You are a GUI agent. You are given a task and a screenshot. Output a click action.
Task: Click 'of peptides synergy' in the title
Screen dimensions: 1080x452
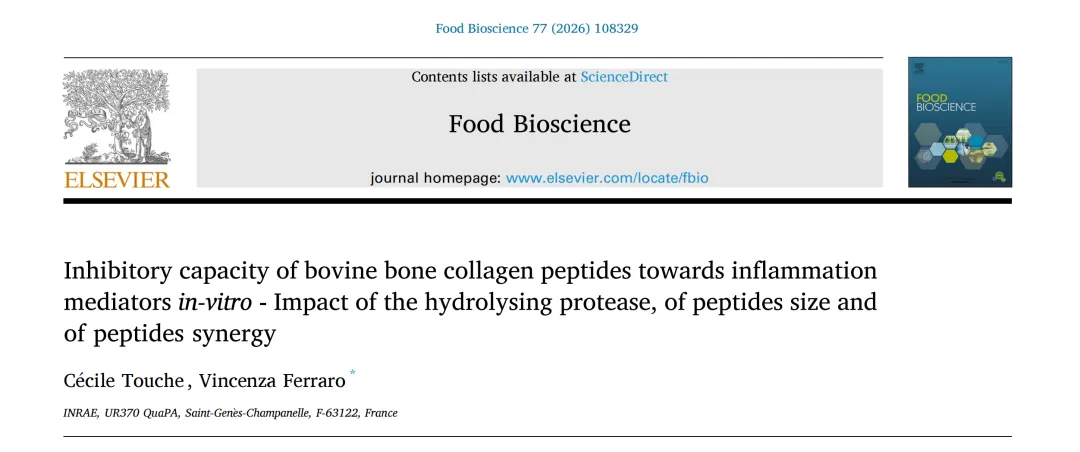tap(169, 334)
